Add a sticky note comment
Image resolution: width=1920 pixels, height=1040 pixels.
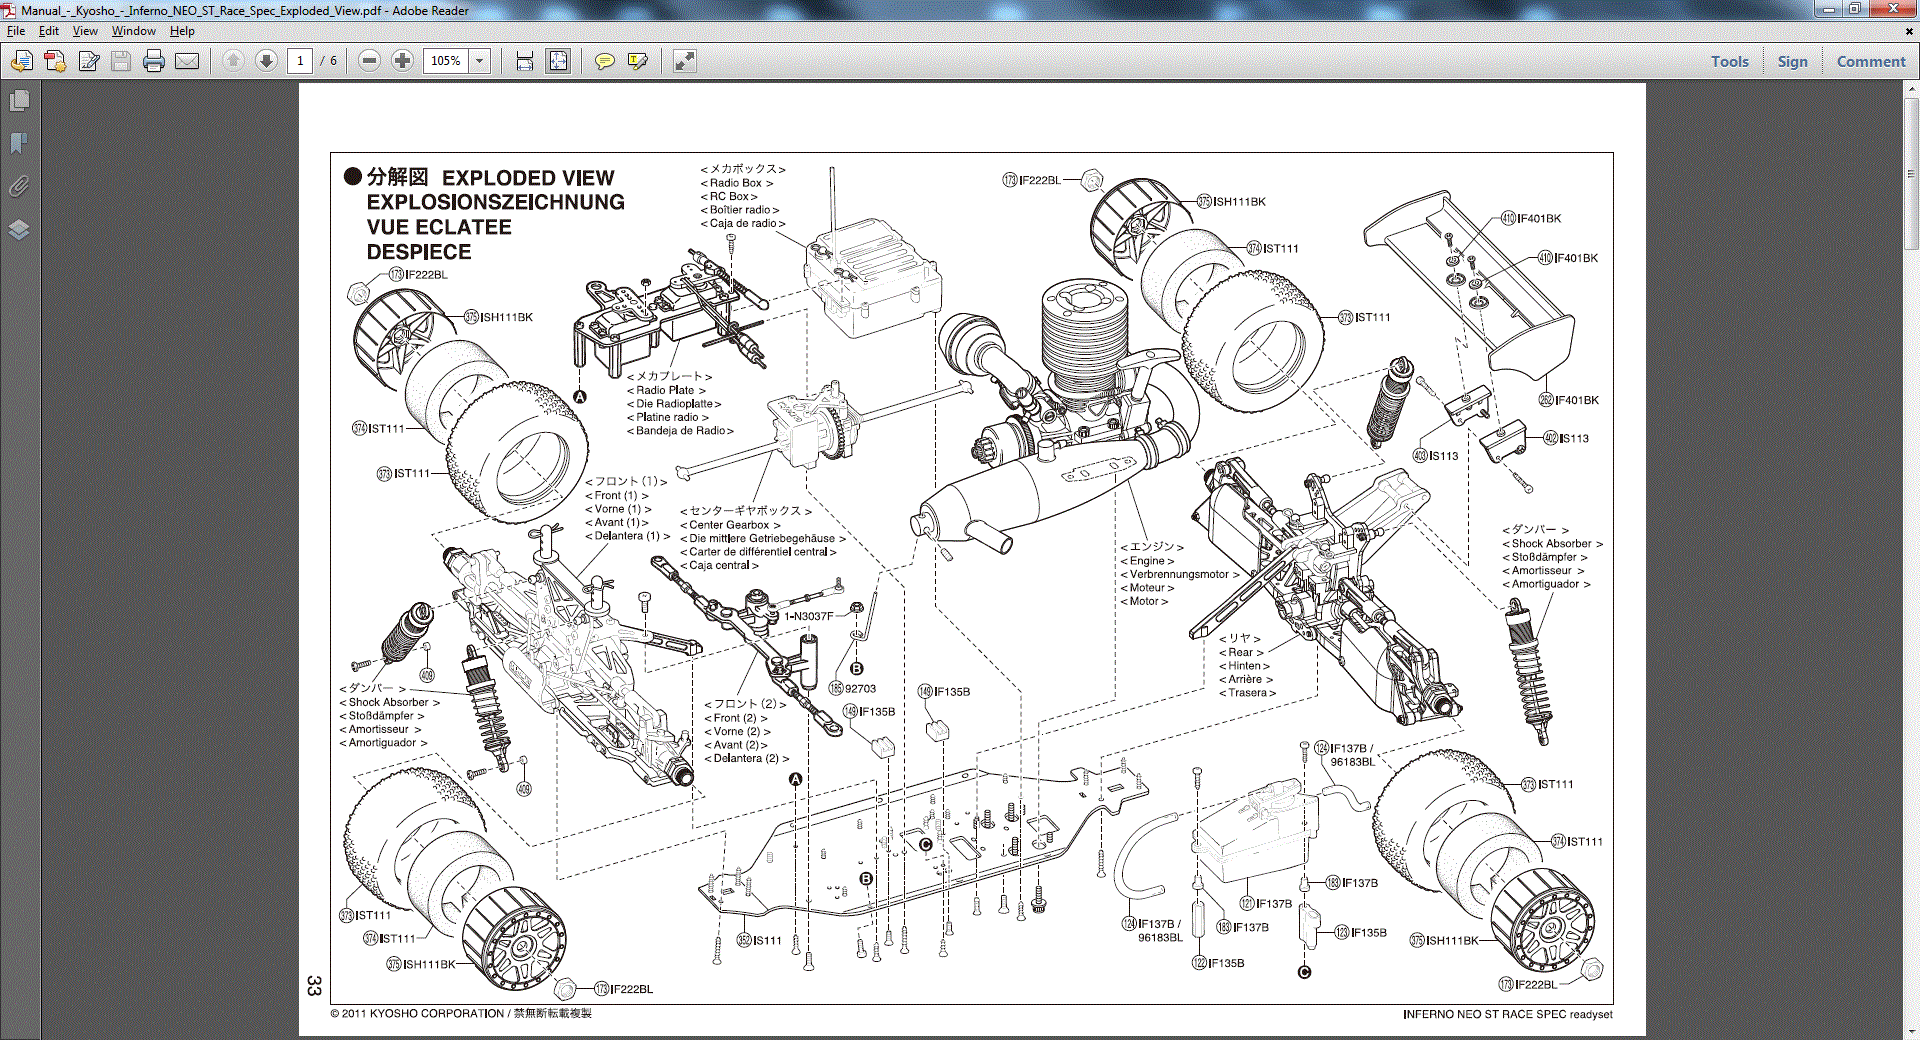pos(604,61)
